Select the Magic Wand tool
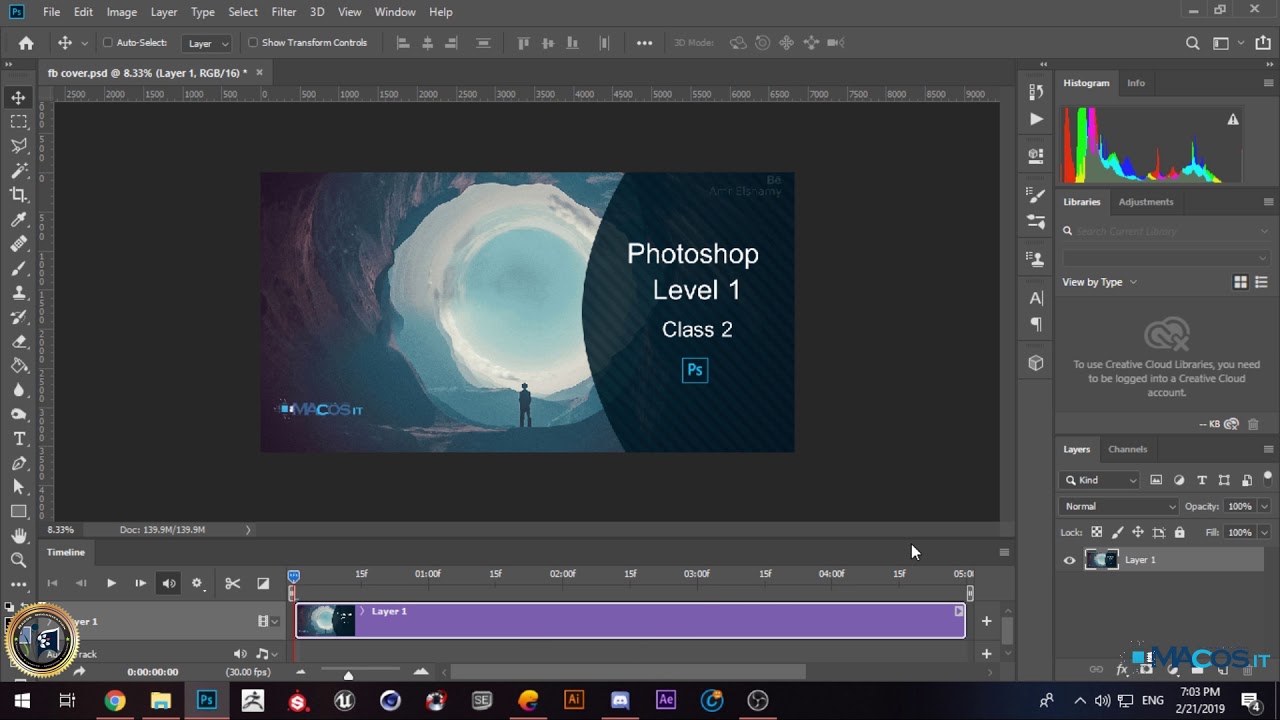Image resolution: width=1280 pixels, height=720 pixels. click(x=19, y=170)
